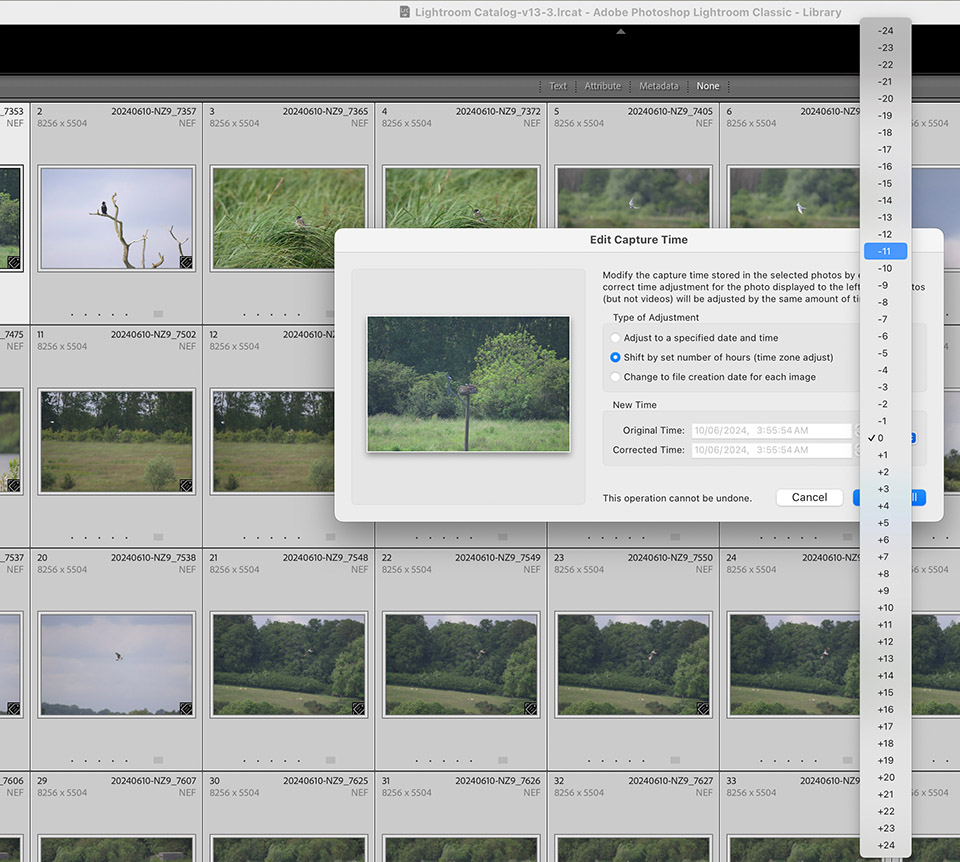This screenshot has width=960, height=862.
Task: Expand the hidden top panel using the triangle
Action: pos(621,31)
